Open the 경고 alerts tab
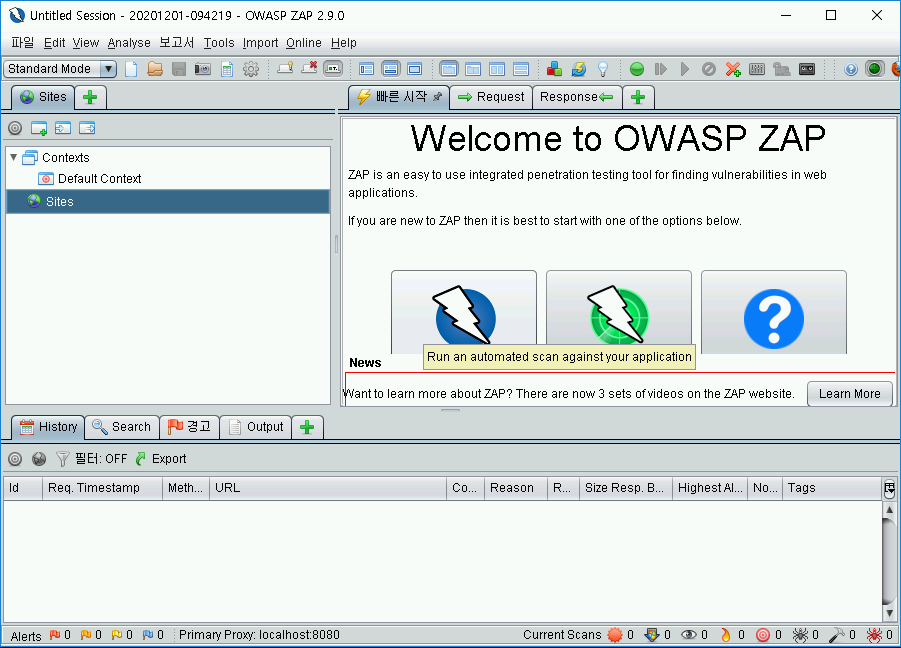The width and height of the screenshot is (901, 648). click(190, 427)
